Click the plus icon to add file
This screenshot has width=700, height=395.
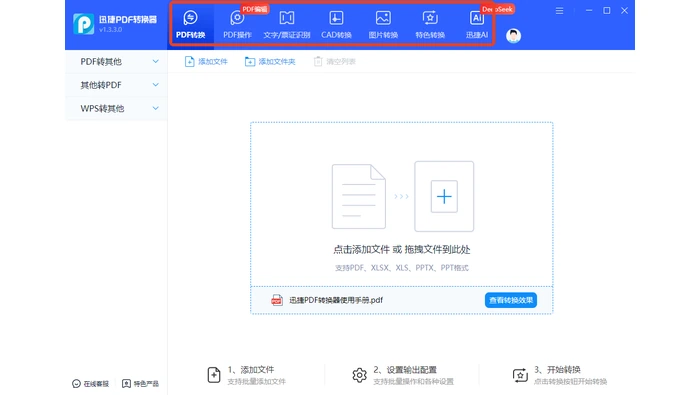coord(444,196)
